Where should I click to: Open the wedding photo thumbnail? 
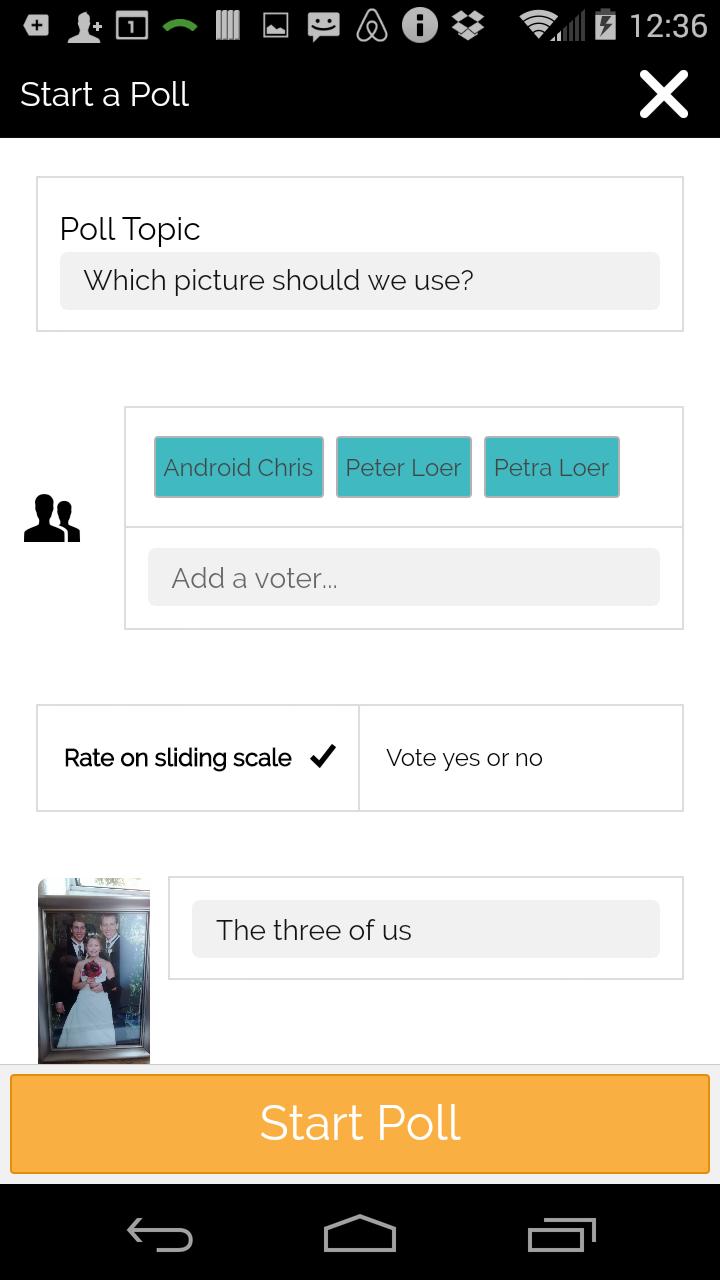(x=94, y=970)
